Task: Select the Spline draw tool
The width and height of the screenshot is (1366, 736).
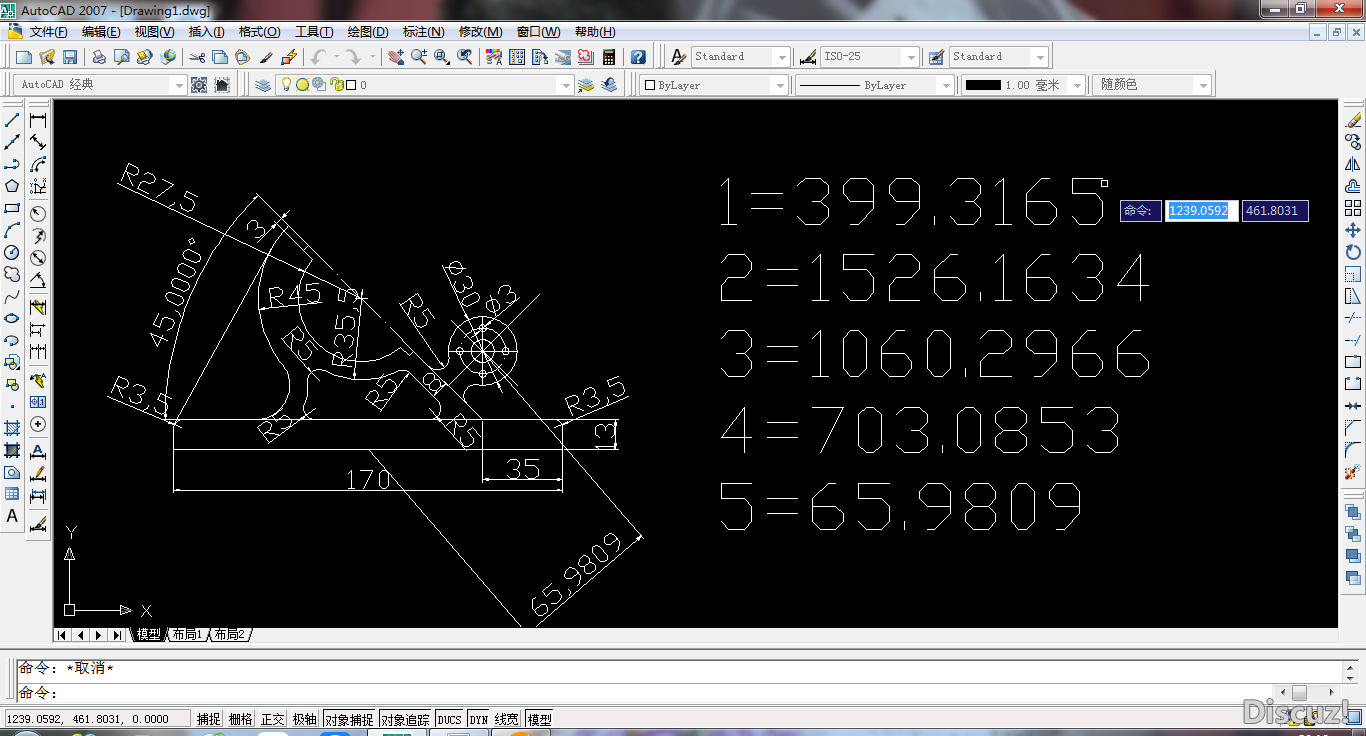Action: pyautogui.click(x=12, y=296)
